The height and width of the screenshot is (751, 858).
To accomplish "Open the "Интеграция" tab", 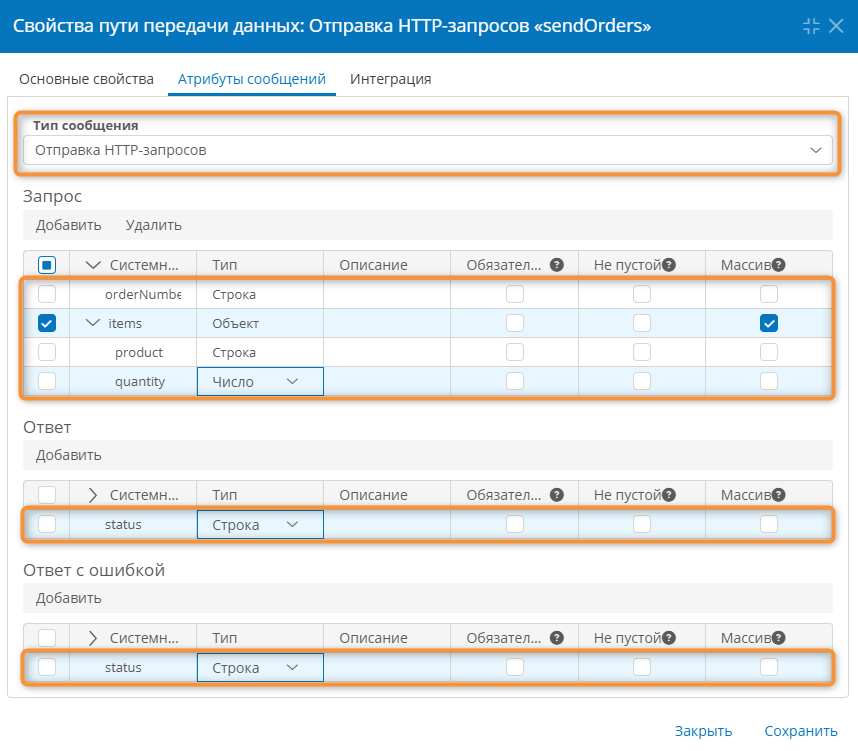I will pos(390,79).
